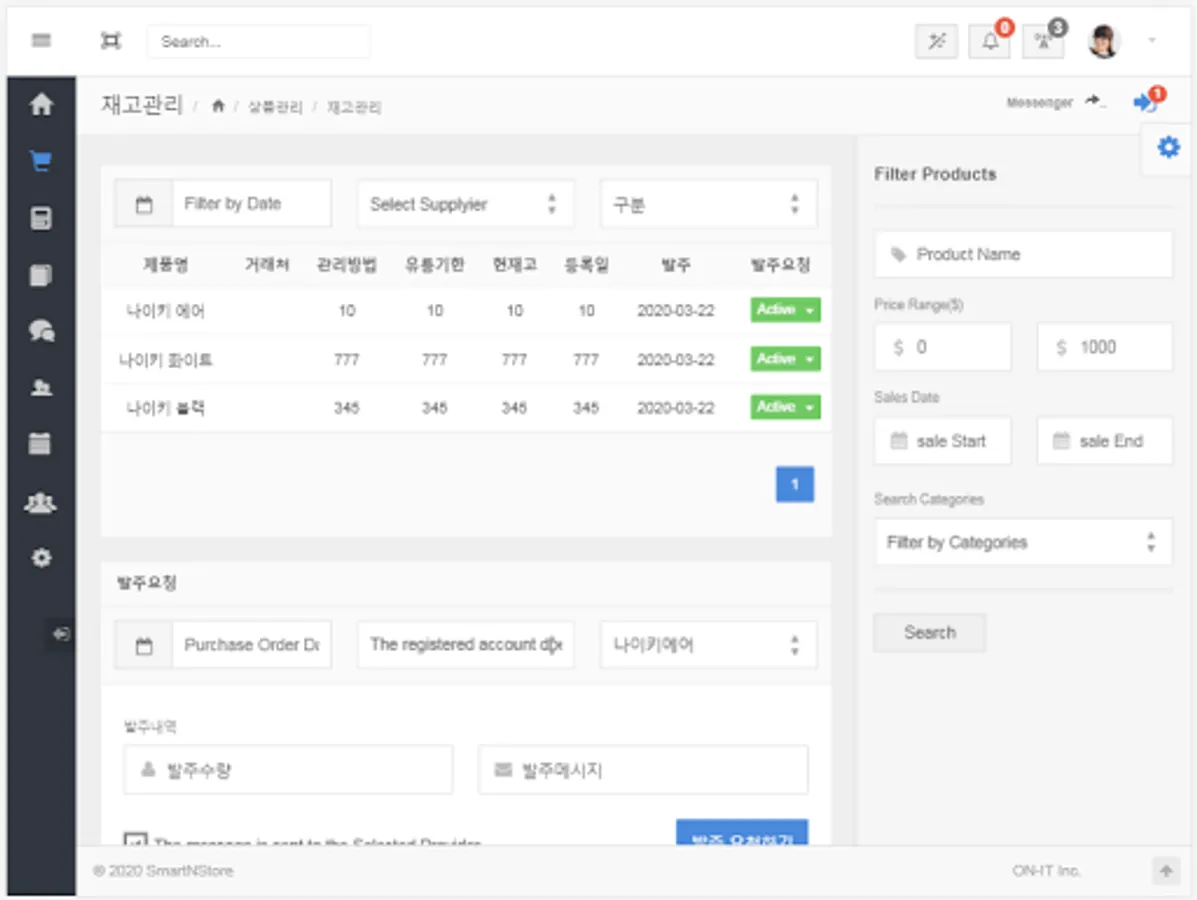The height and width of the screenshot is (900, 1197).
Task: Open Active dropdown for 나이키 에어
Action: click(x=785, y=309)
